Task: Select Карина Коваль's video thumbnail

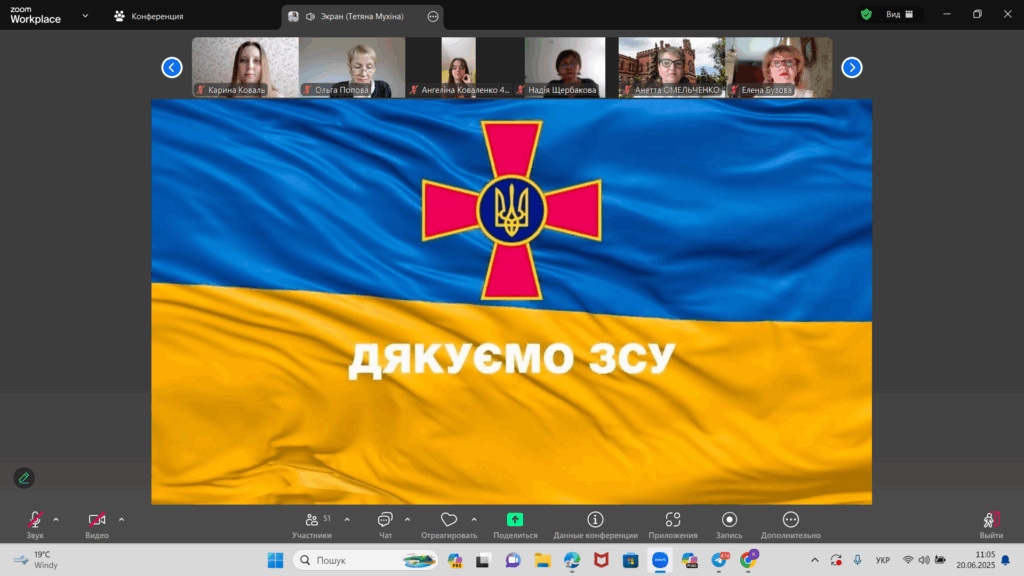Action: click(x=246, y=67)
